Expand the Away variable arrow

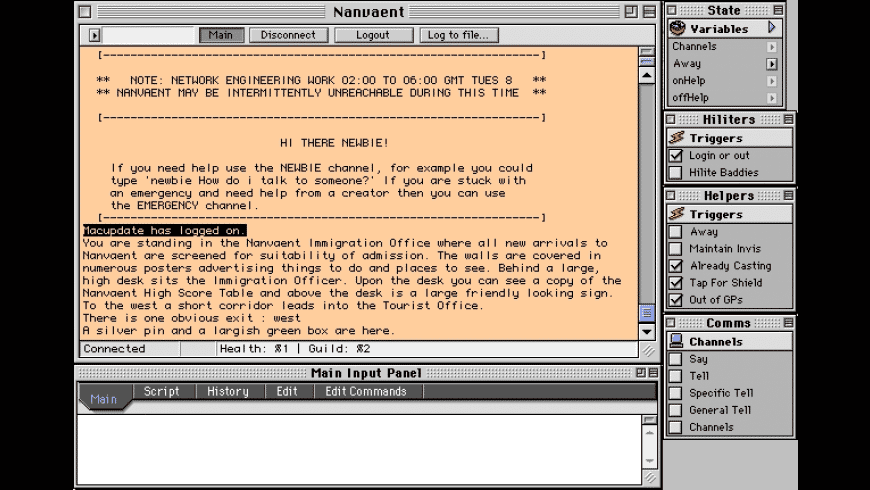click(x=772, y=64)
